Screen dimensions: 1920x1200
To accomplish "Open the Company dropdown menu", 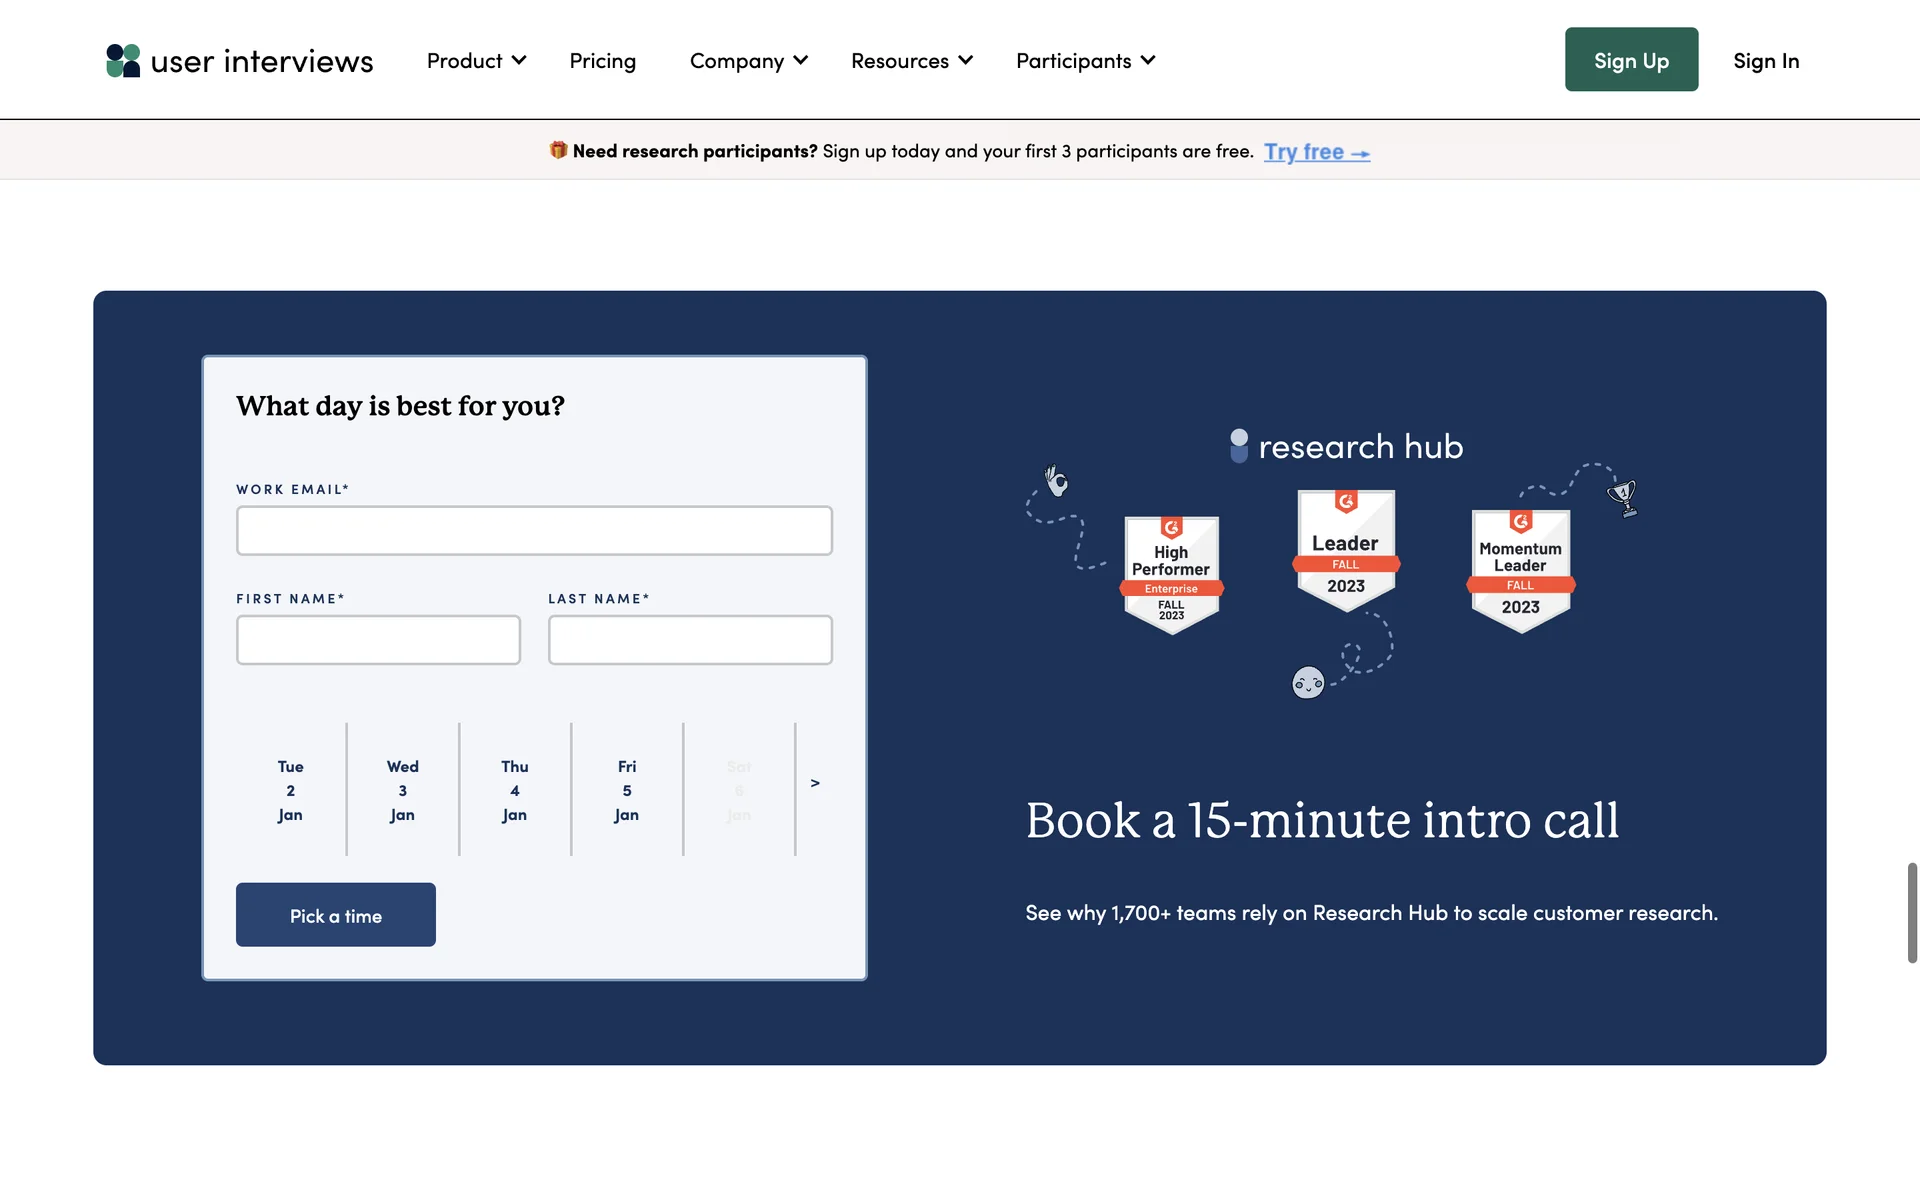I will click(x=748, y=61).
